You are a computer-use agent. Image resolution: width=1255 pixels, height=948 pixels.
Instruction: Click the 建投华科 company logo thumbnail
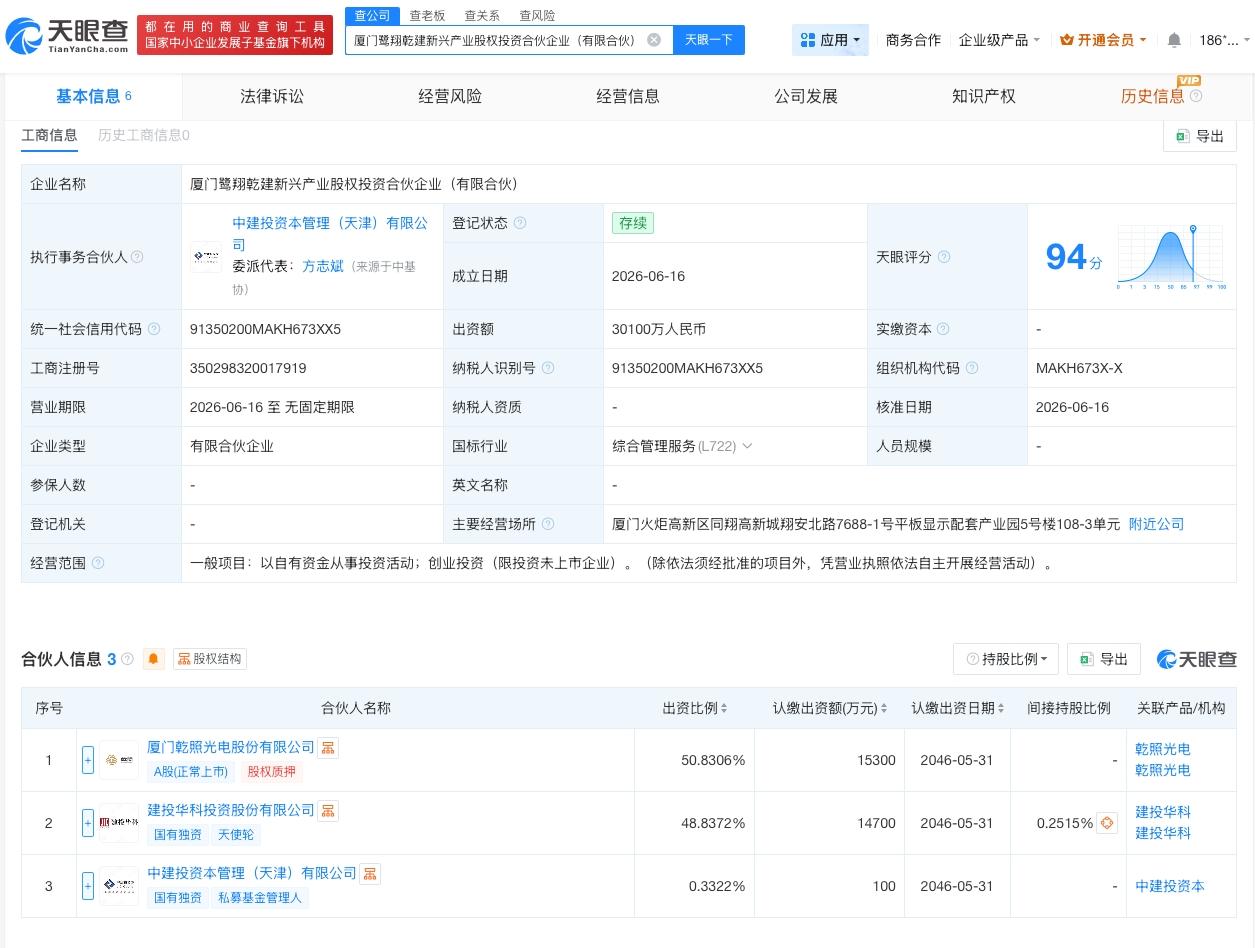[x=119, y=823]
